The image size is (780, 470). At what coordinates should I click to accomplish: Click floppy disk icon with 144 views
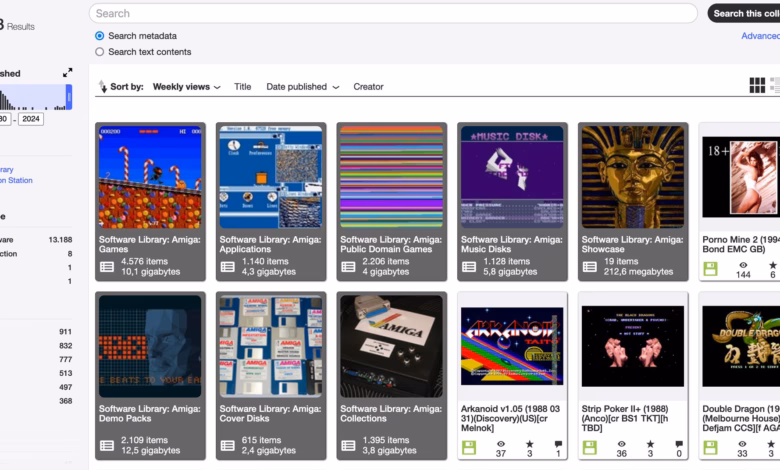click(710, 269)
